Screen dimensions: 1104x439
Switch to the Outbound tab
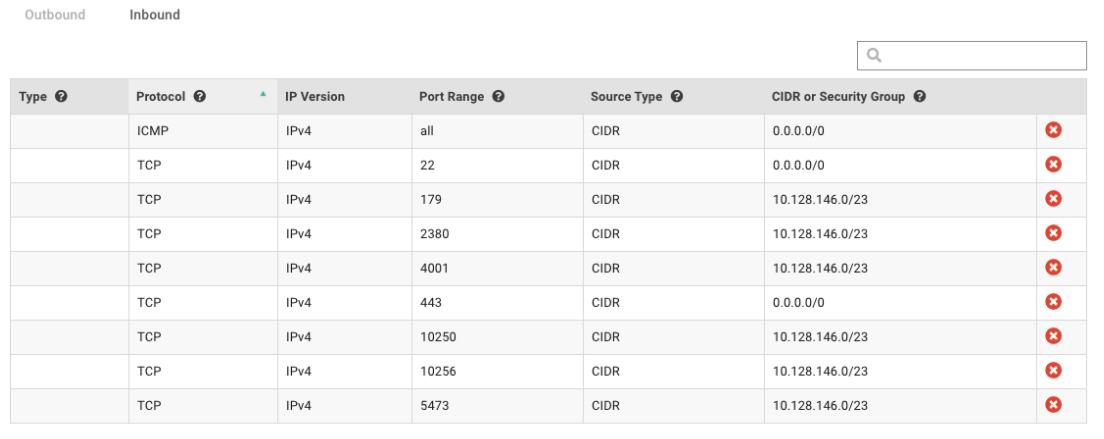coord(55,15)
